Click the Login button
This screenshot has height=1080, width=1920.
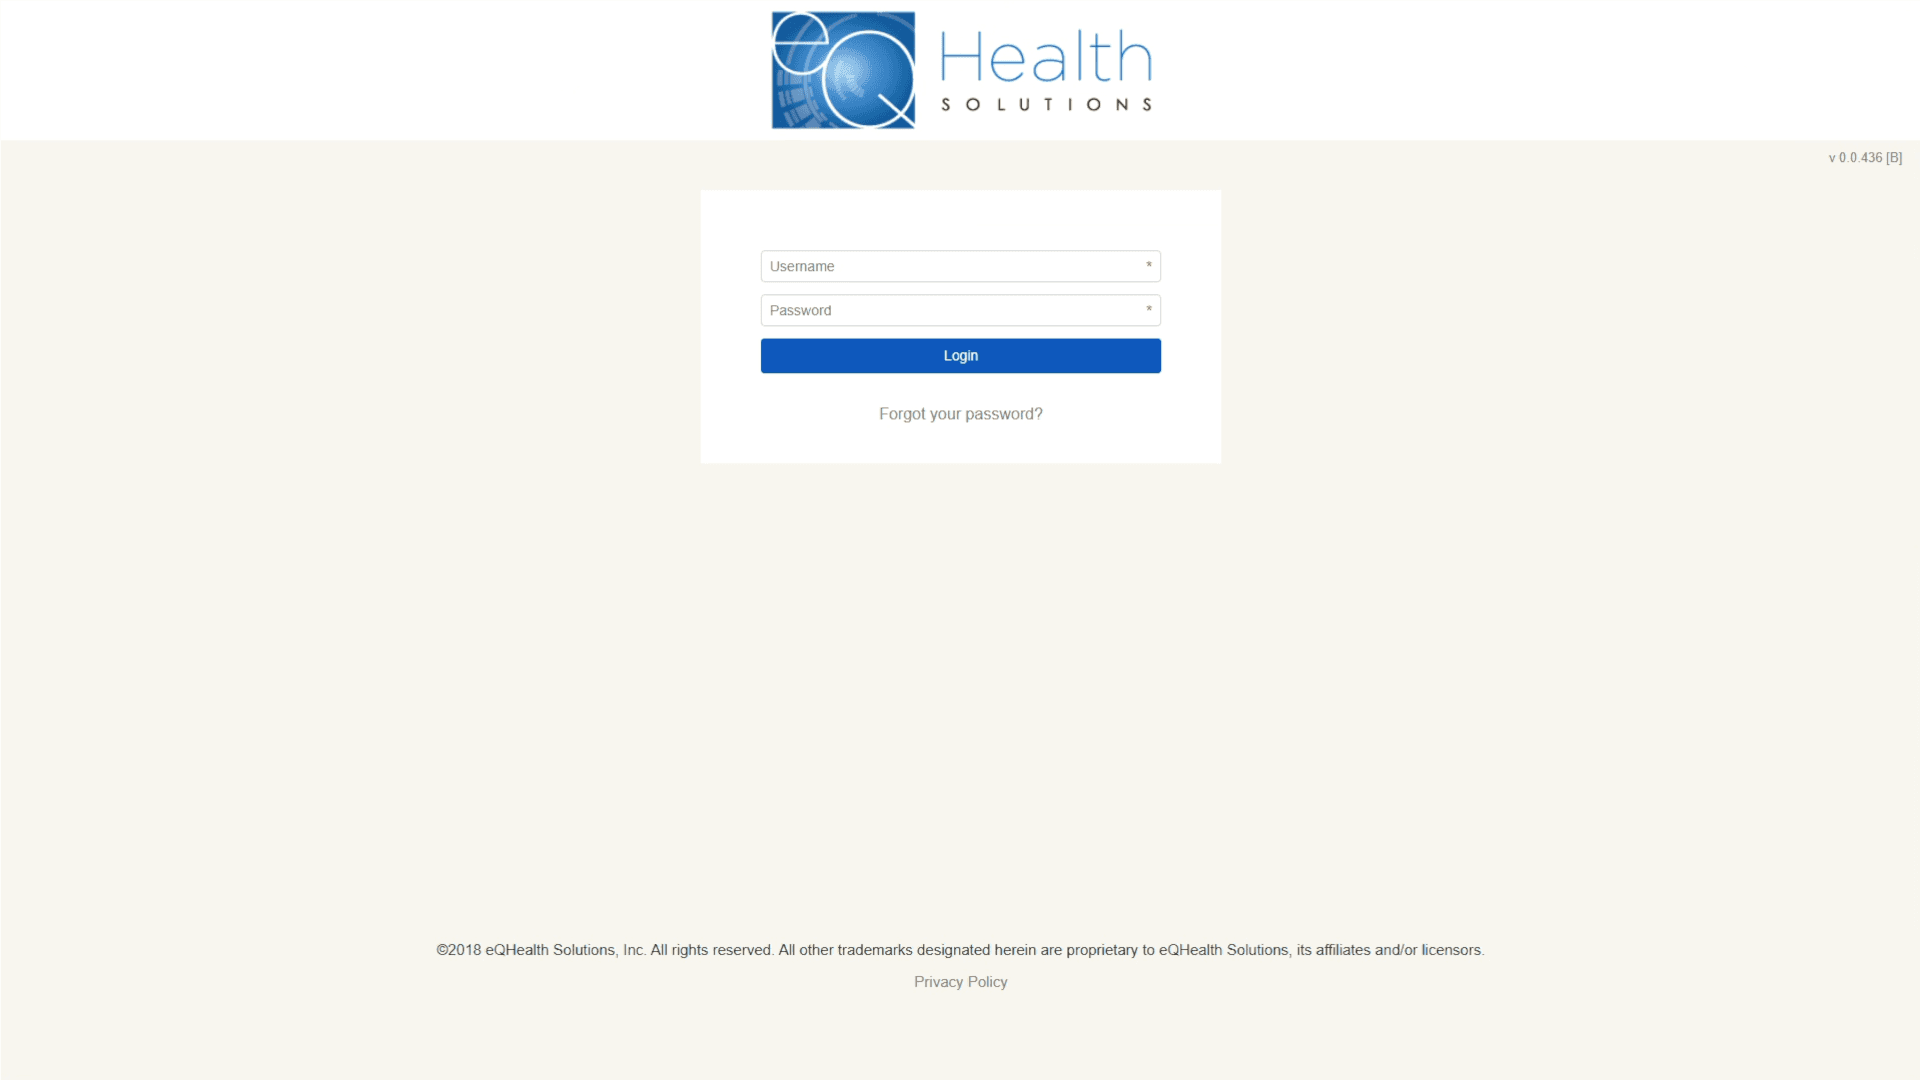960,355
